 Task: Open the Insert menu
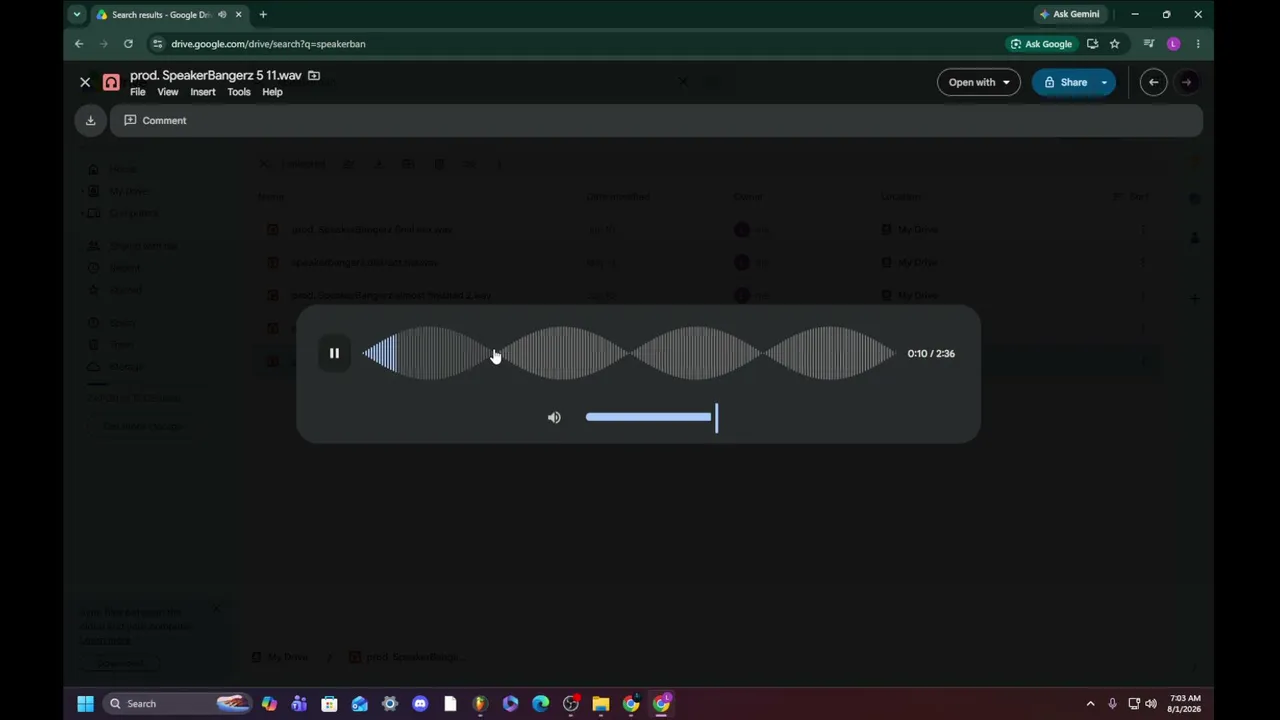pyautogui.click(x=203, y=92)
